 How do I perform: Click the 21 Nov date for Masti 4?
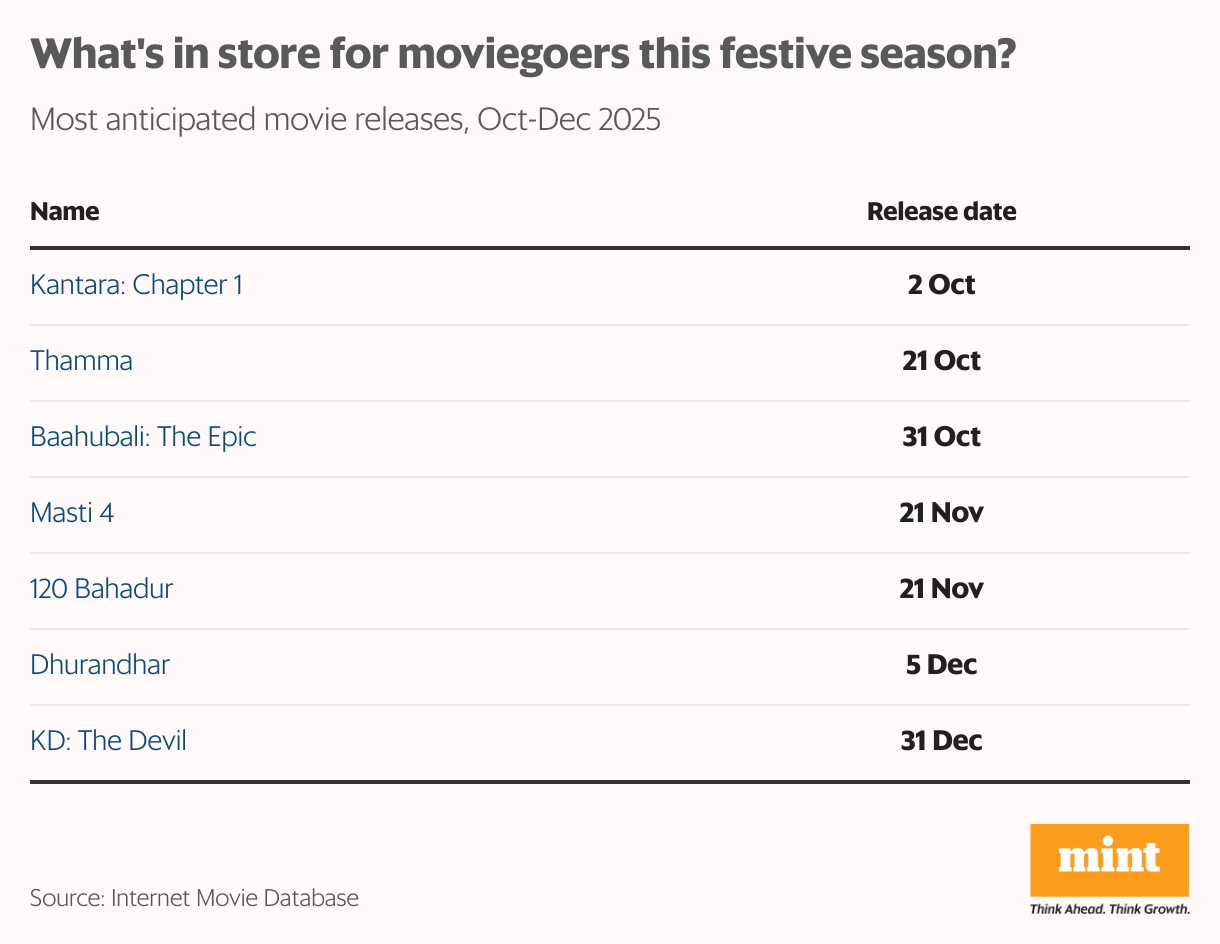click(941, 513)
